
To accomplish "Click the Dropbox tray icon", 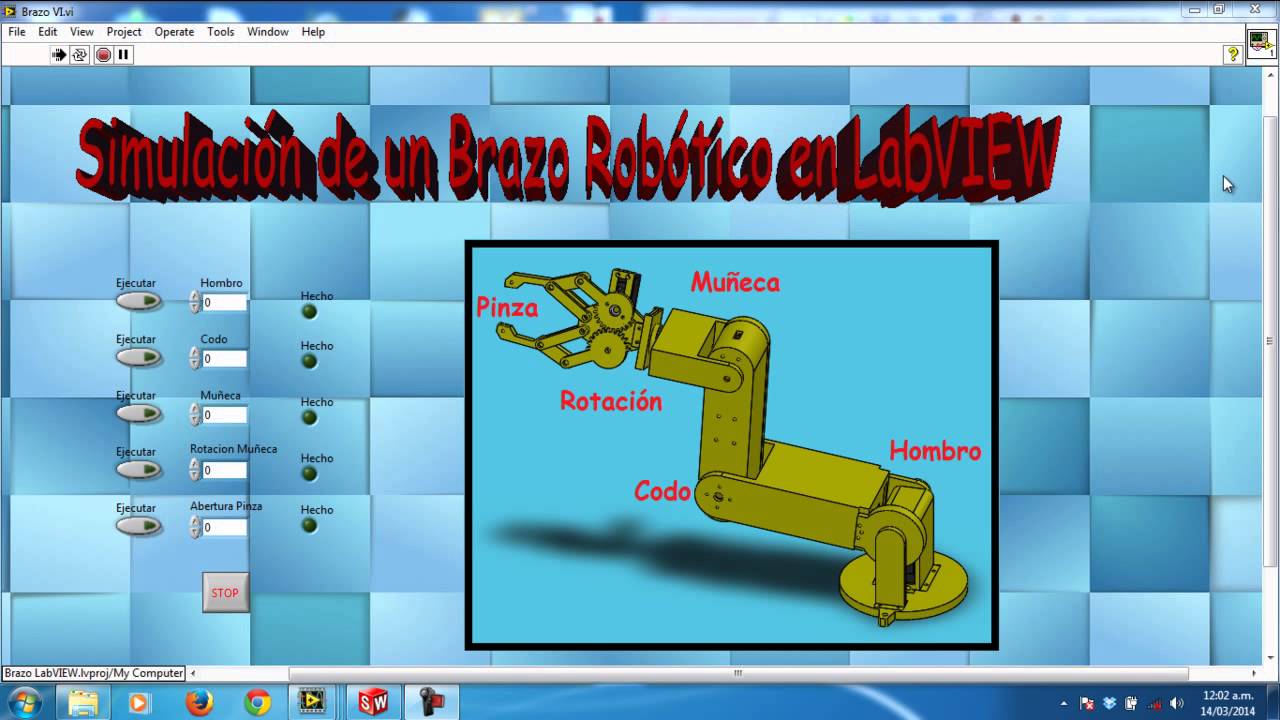I will (1109, 704).
